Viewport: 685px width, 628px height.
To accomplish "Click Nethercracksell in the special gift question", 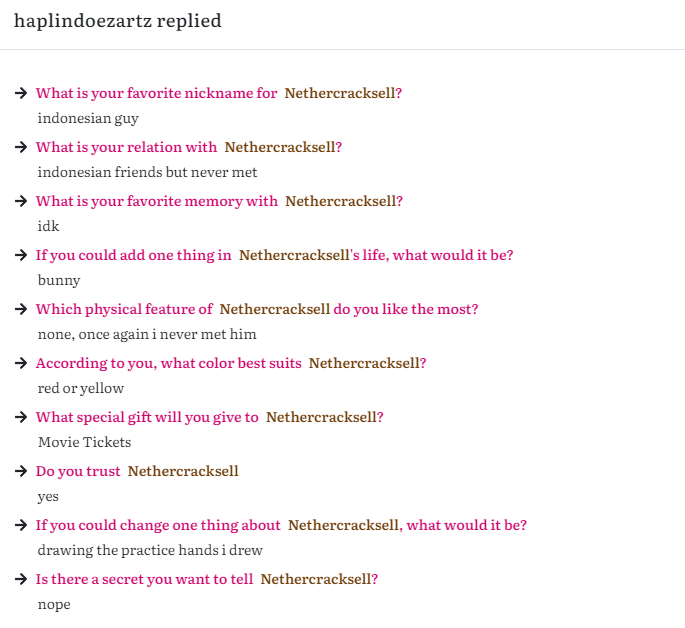I will 323,417.
